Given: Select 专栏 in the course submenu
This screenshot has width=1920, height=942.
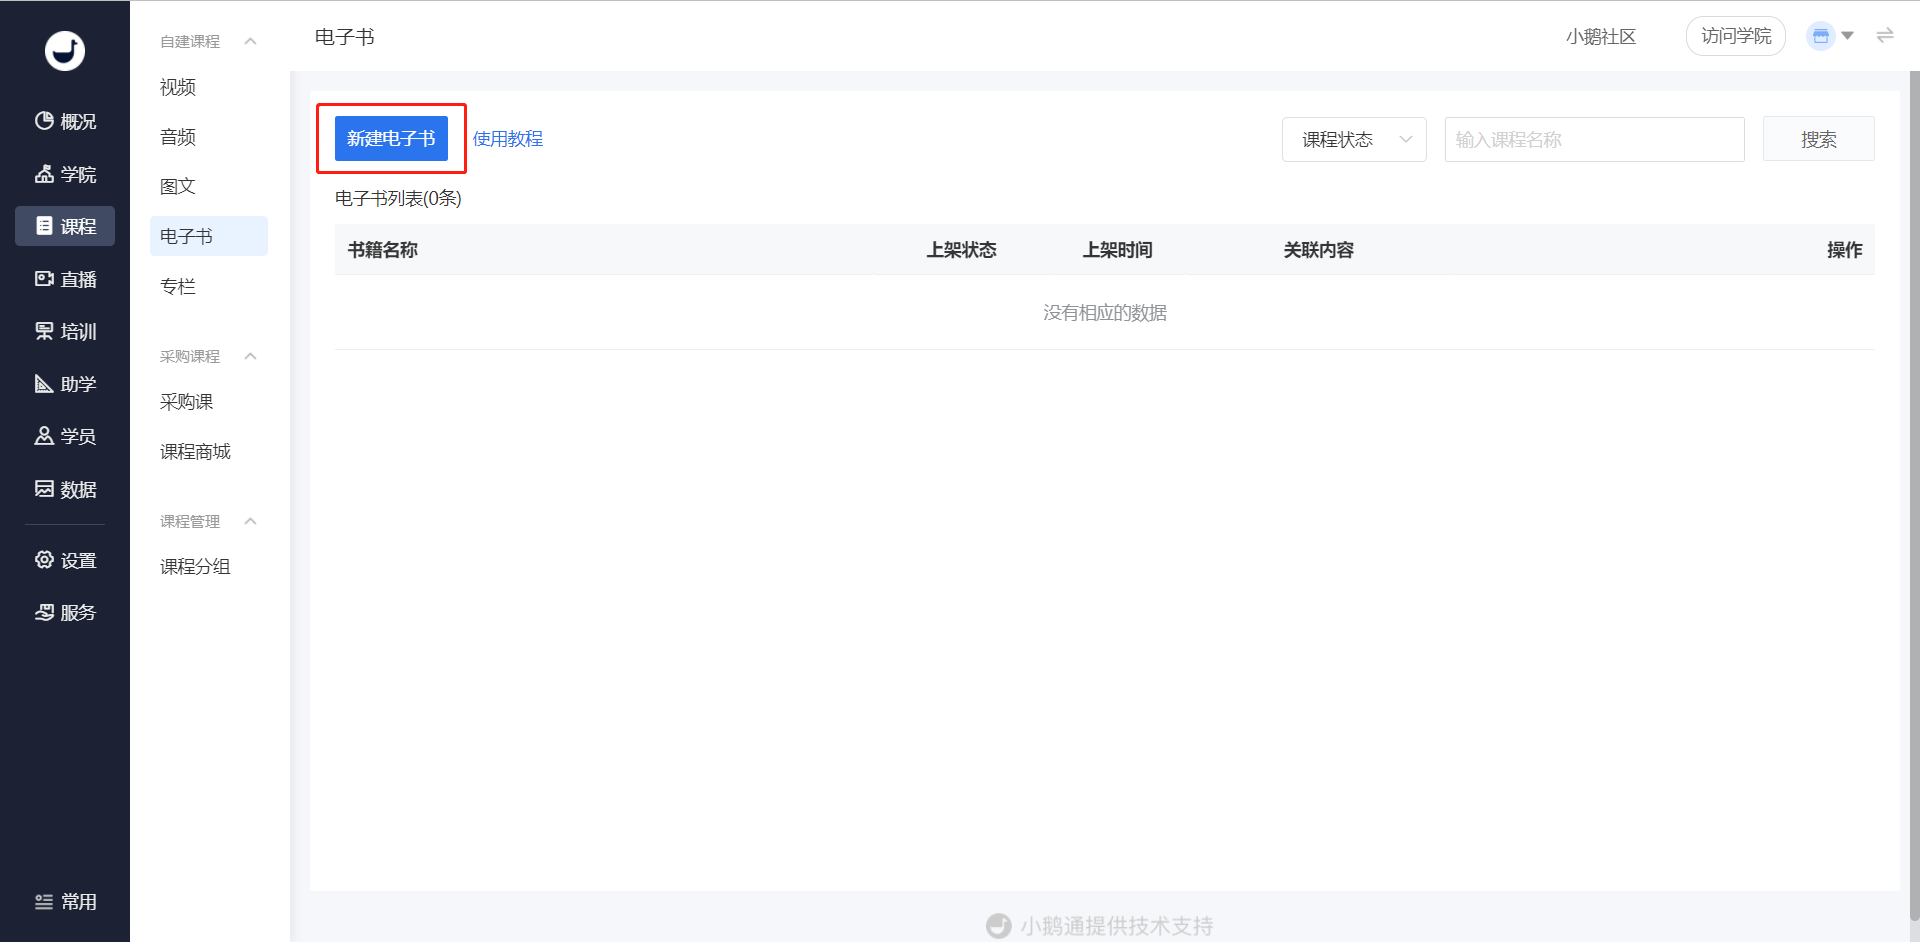Looking at the screenshot, I should (x=178, y=287).
